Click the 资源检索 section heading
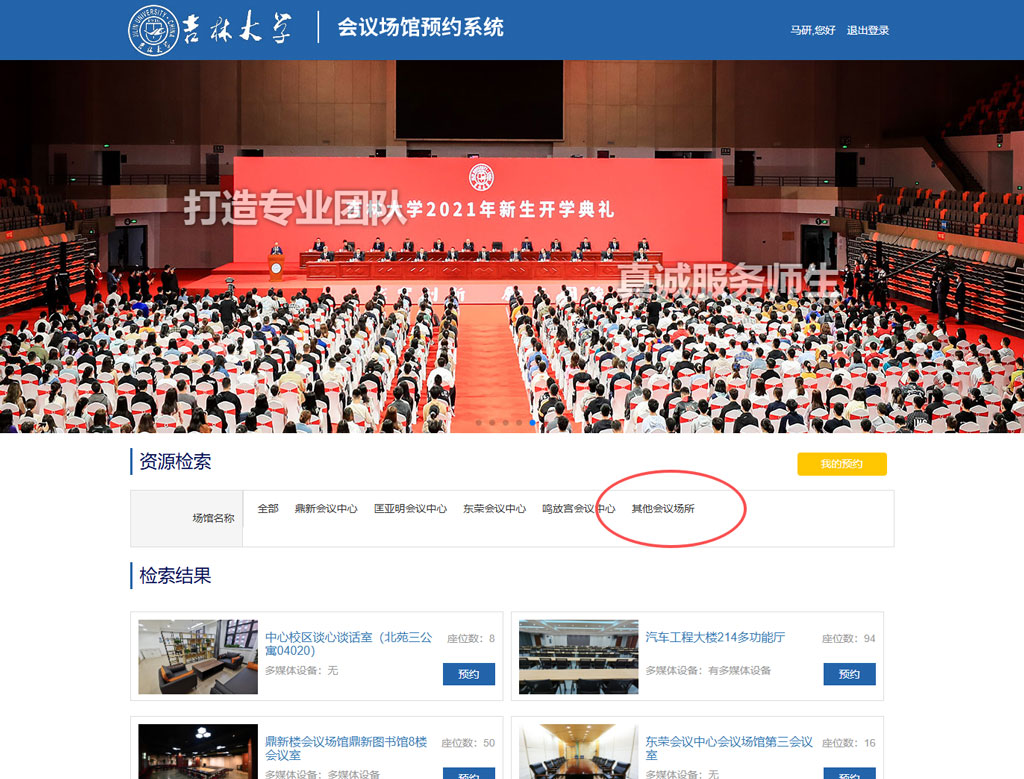The width and height of the screenshot is (1024, 779). 175,462
